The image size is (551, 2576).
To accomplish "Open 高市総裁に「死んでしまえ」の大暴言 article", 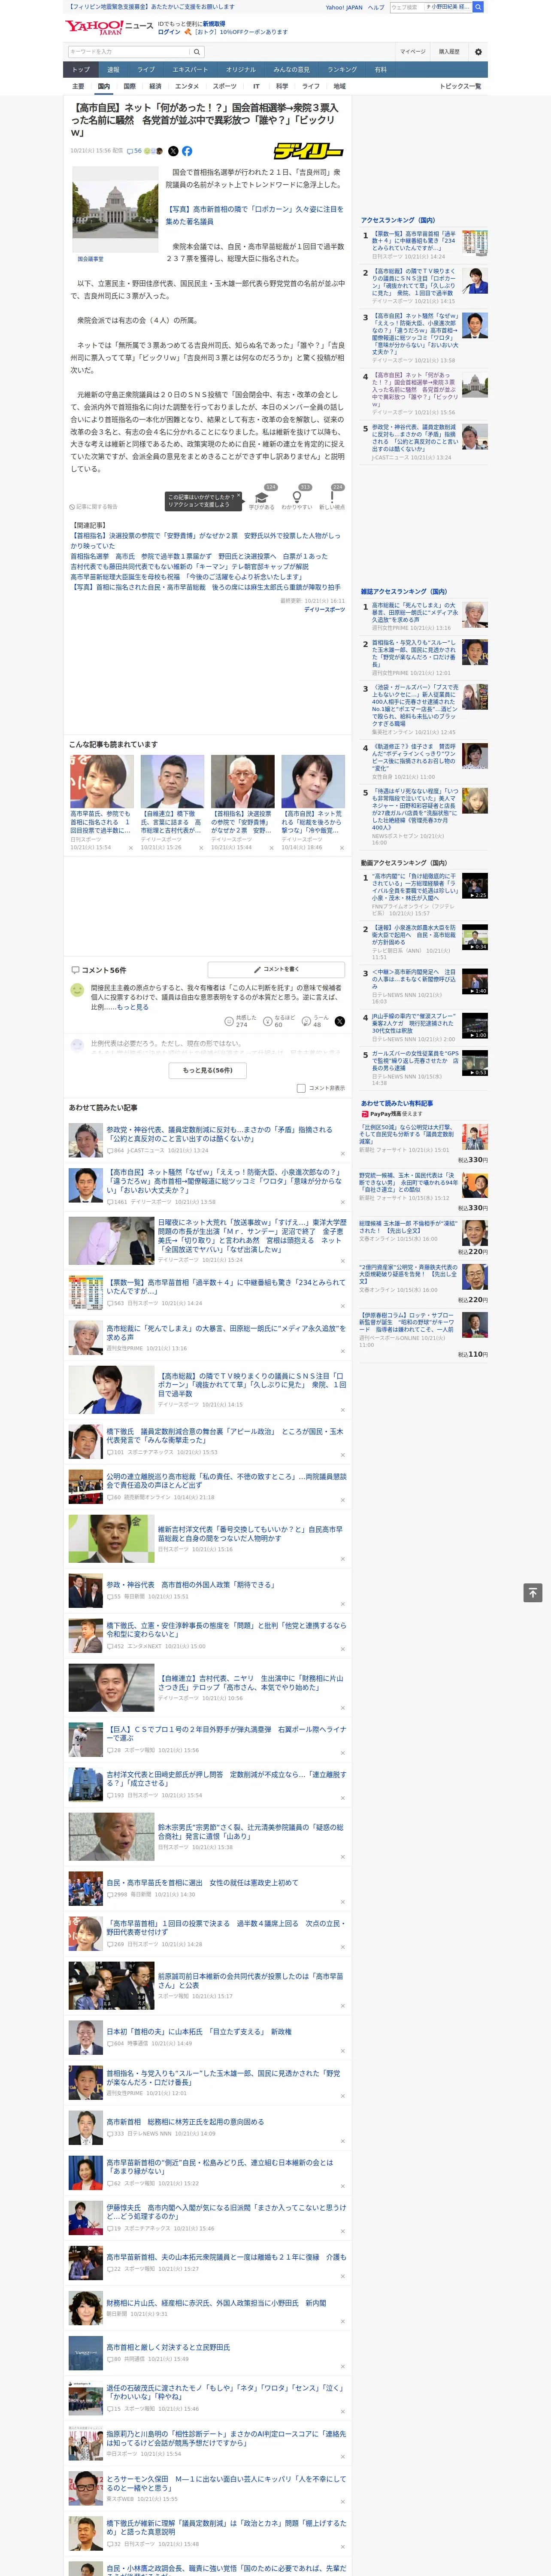I will 226,1334.
